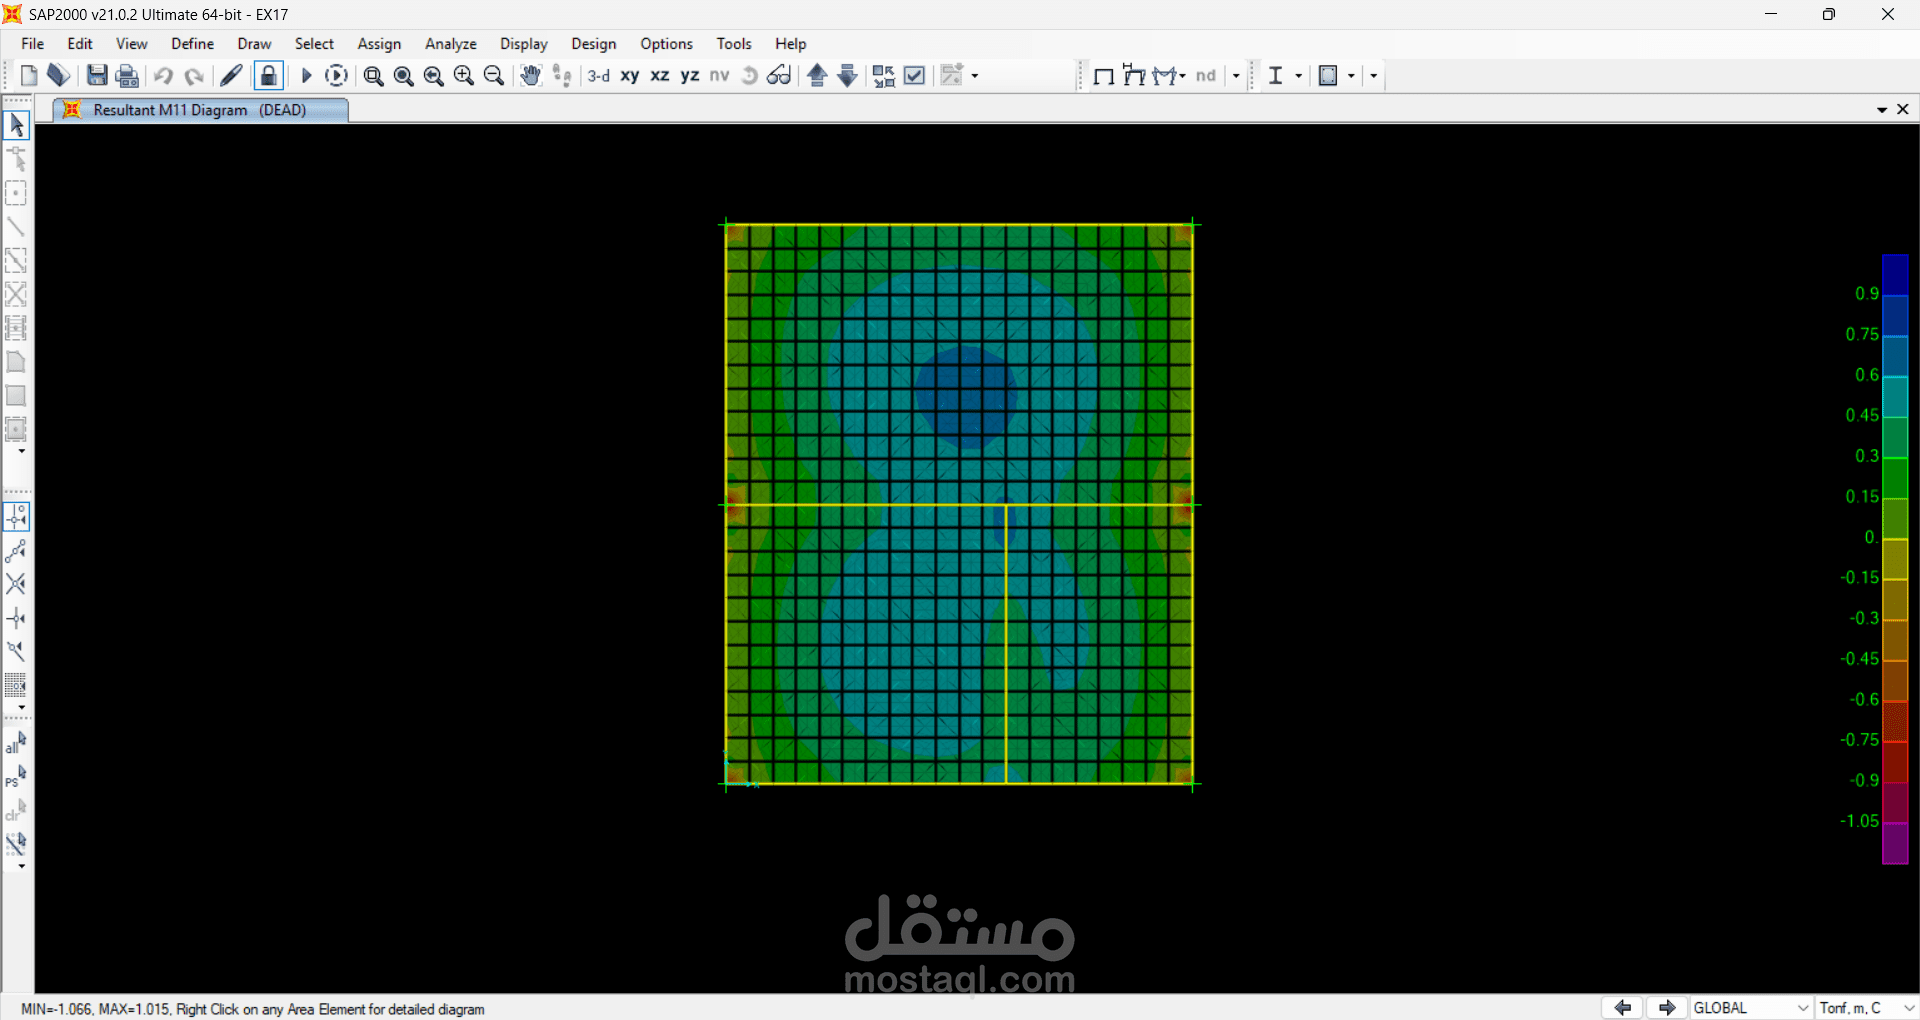Viewport: 1920px width, 1020px height.
Task: Toggle the Set Display Options checkmark icon
Action: (x=914, y=76)
